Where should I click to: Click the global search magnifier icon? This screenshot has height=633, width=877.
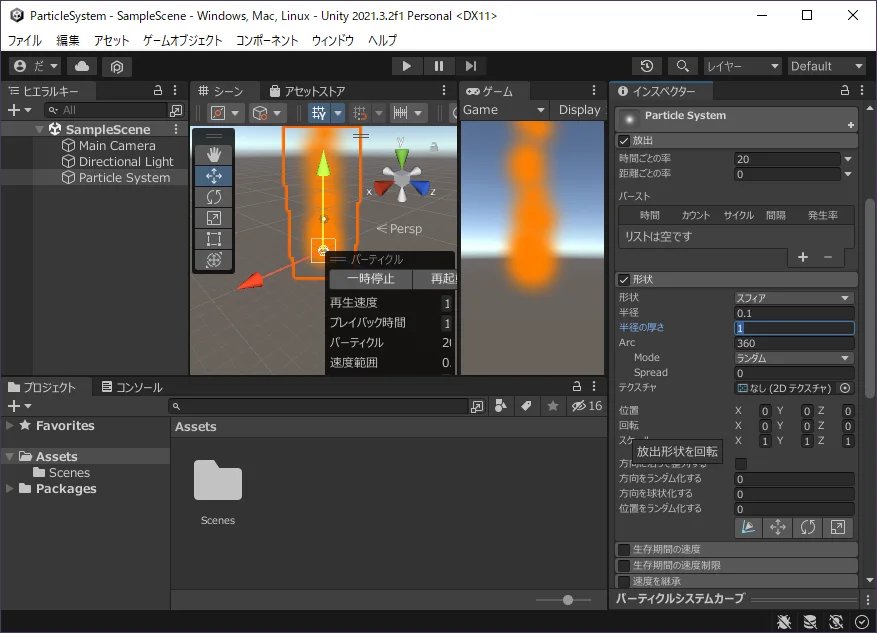(682, 66)
